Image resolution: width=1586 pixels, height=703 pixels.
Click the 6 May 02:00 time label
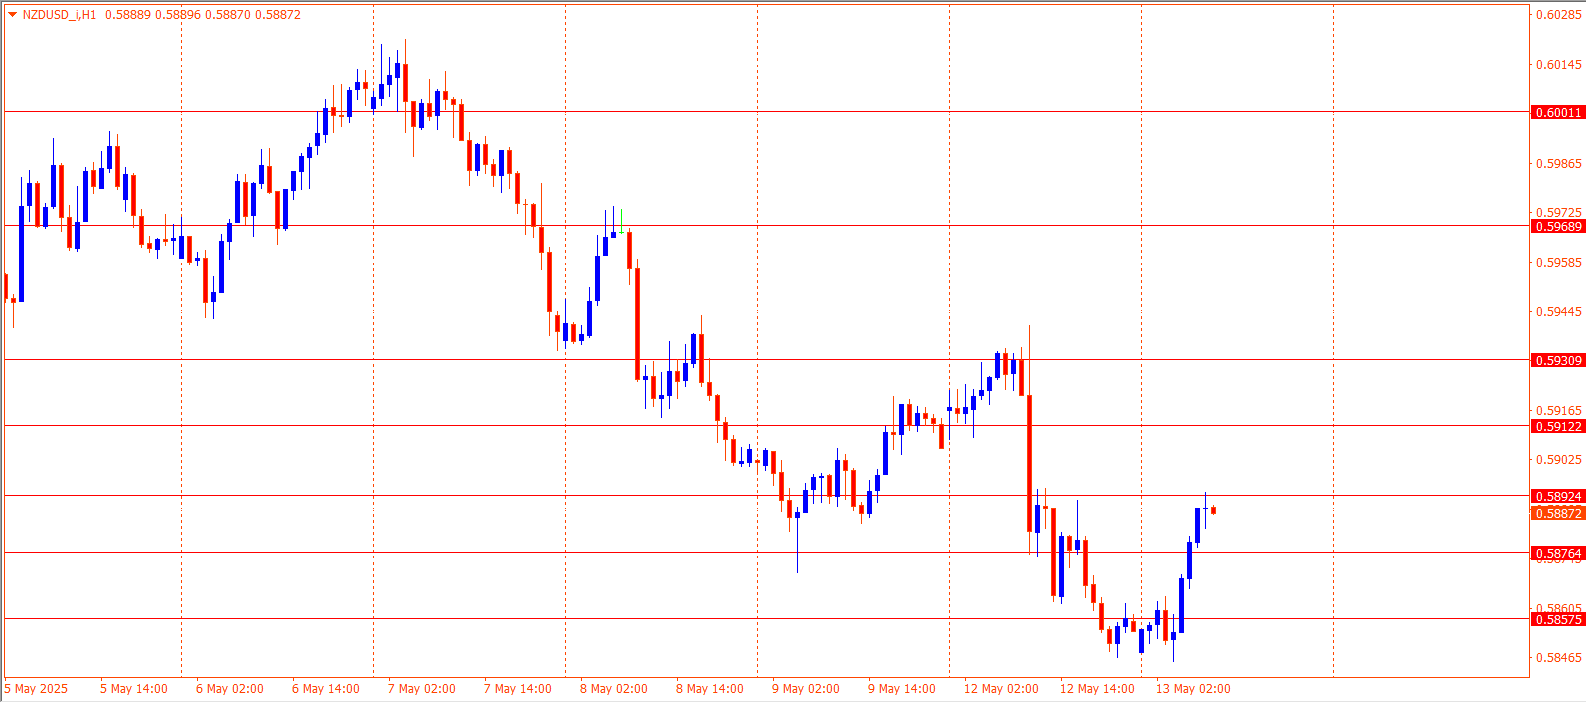230,689
